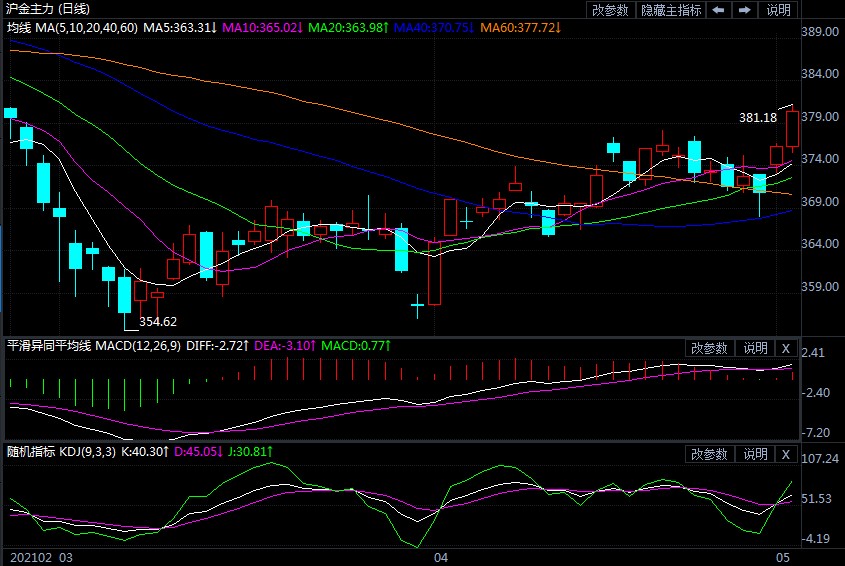Show MACD 说明 description
This screenshot has height=566, width=845.
tap(754, 348)
